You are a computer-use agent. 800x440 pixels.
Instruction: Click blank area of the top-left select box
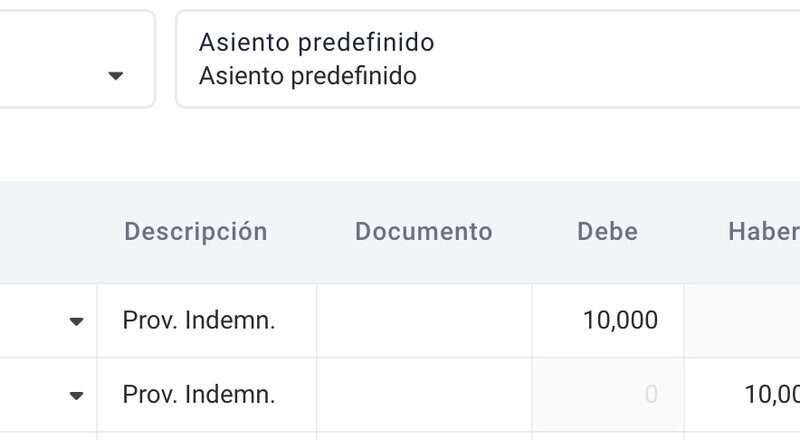point(51,59)
